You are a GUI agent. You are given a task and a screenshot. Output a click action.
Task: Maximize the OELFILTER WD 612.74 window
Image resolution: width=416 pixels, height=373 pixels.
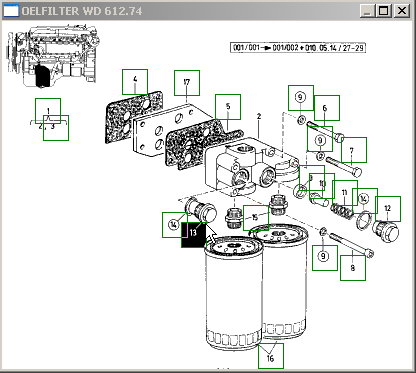384,11
